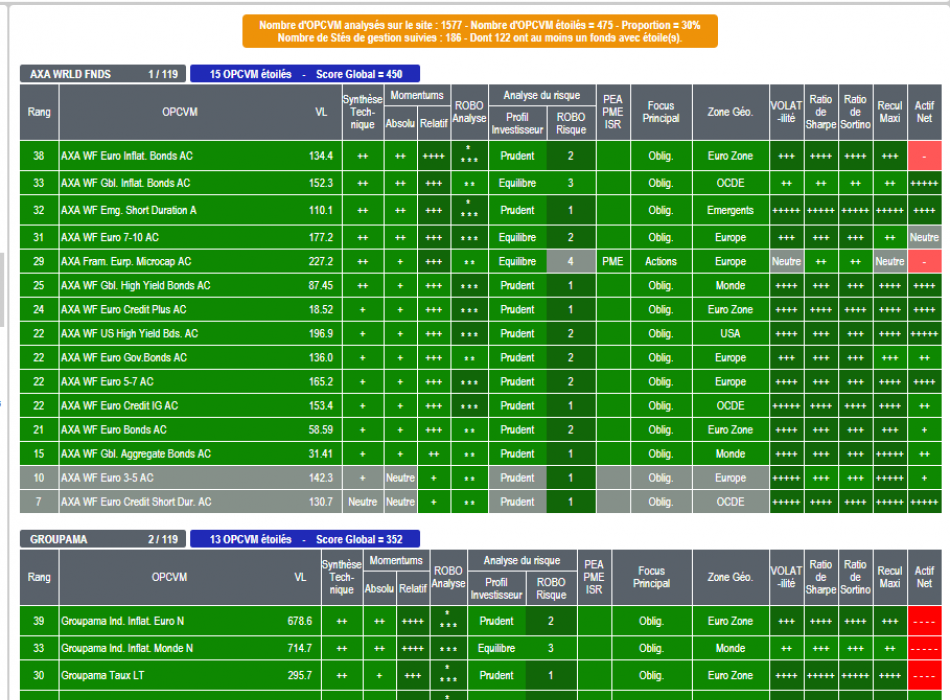
Task: Open fund AXA WF Euro Bonds AC
Action: pos(115,430)
